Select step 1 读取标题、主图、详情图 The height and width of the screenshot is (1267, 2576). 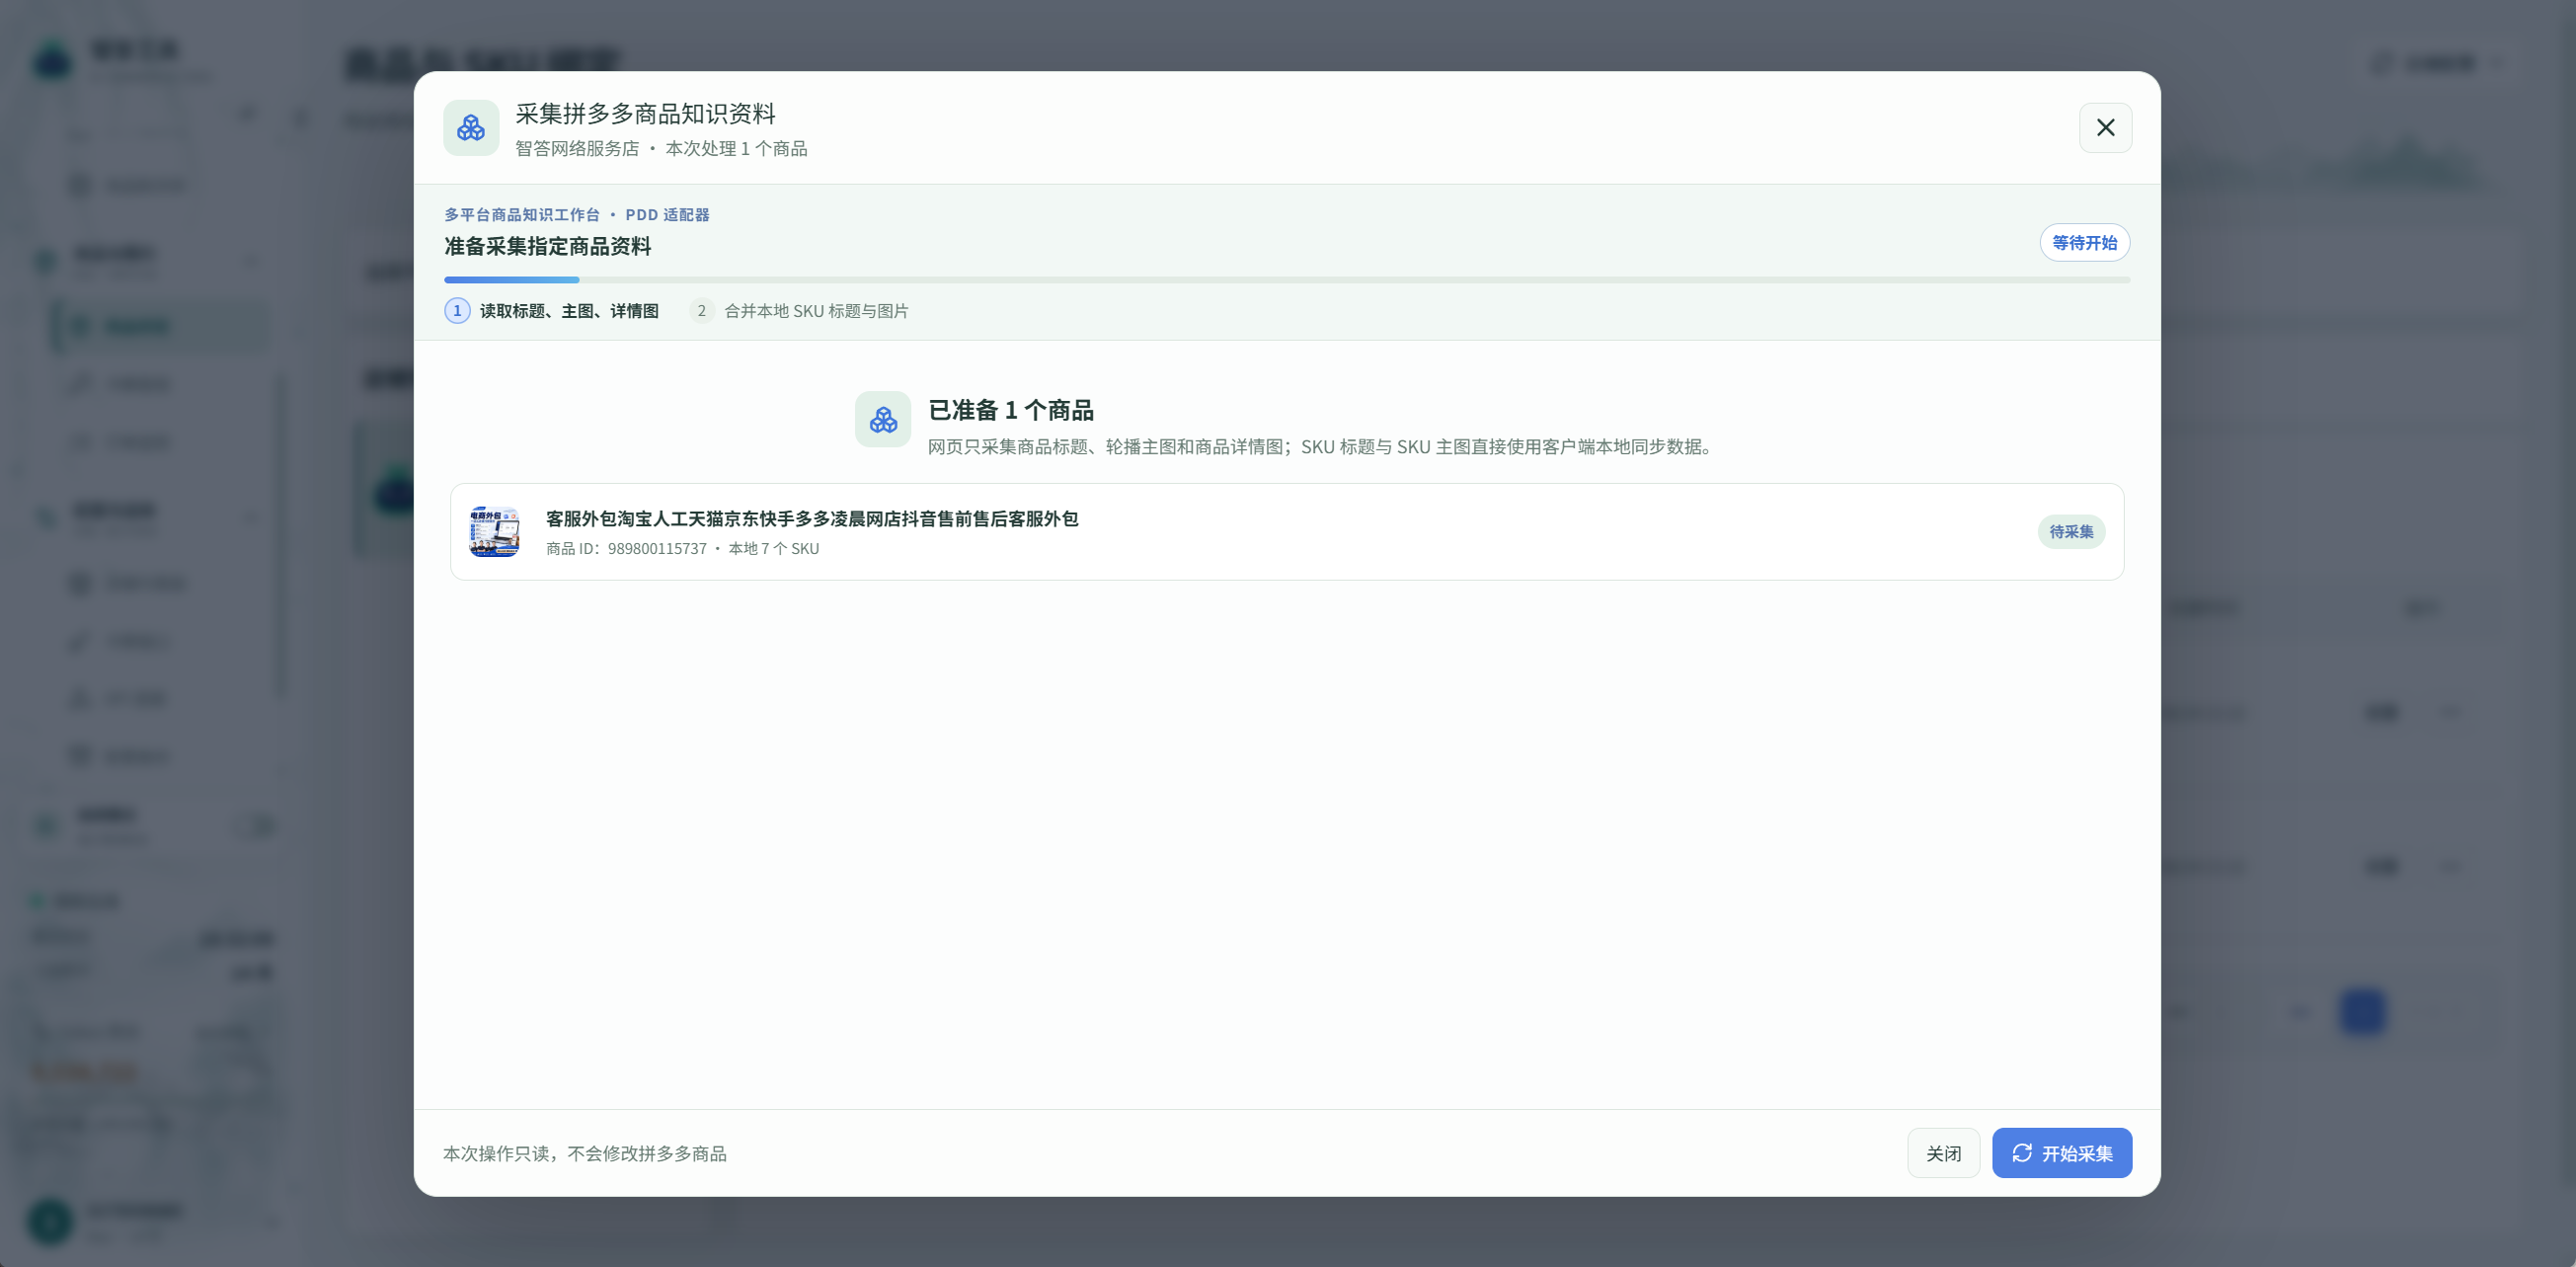coord(551,311)
